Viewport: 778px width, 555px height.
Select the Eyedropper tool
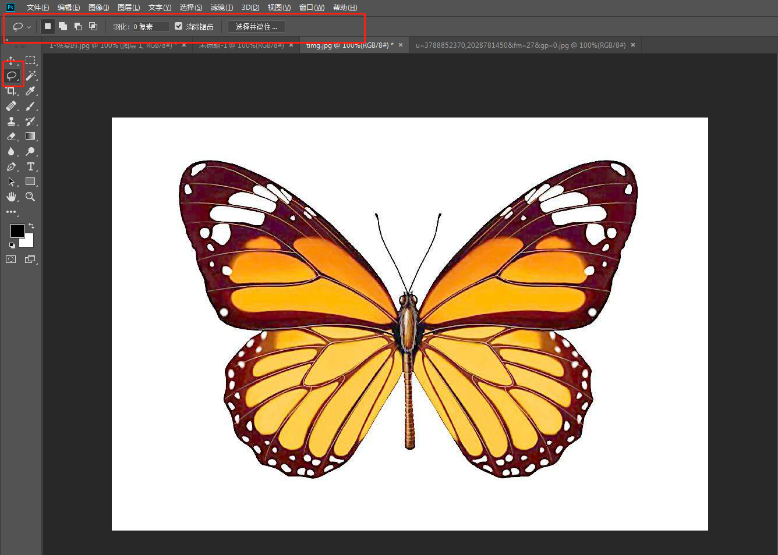tap(31, 91)
